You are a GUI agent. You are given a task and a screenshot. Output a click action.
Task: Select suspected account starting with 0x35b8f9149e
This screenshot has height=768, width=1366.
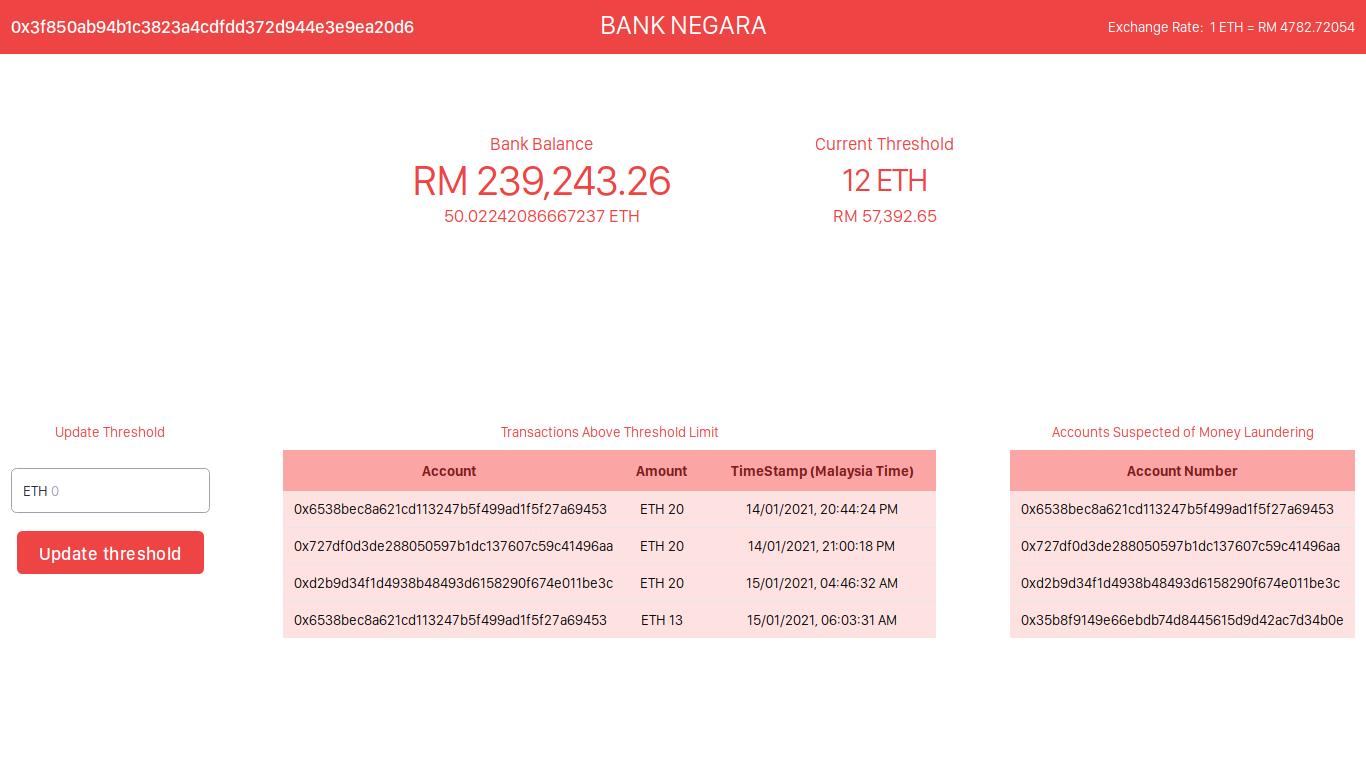[x=1182, y=620]
